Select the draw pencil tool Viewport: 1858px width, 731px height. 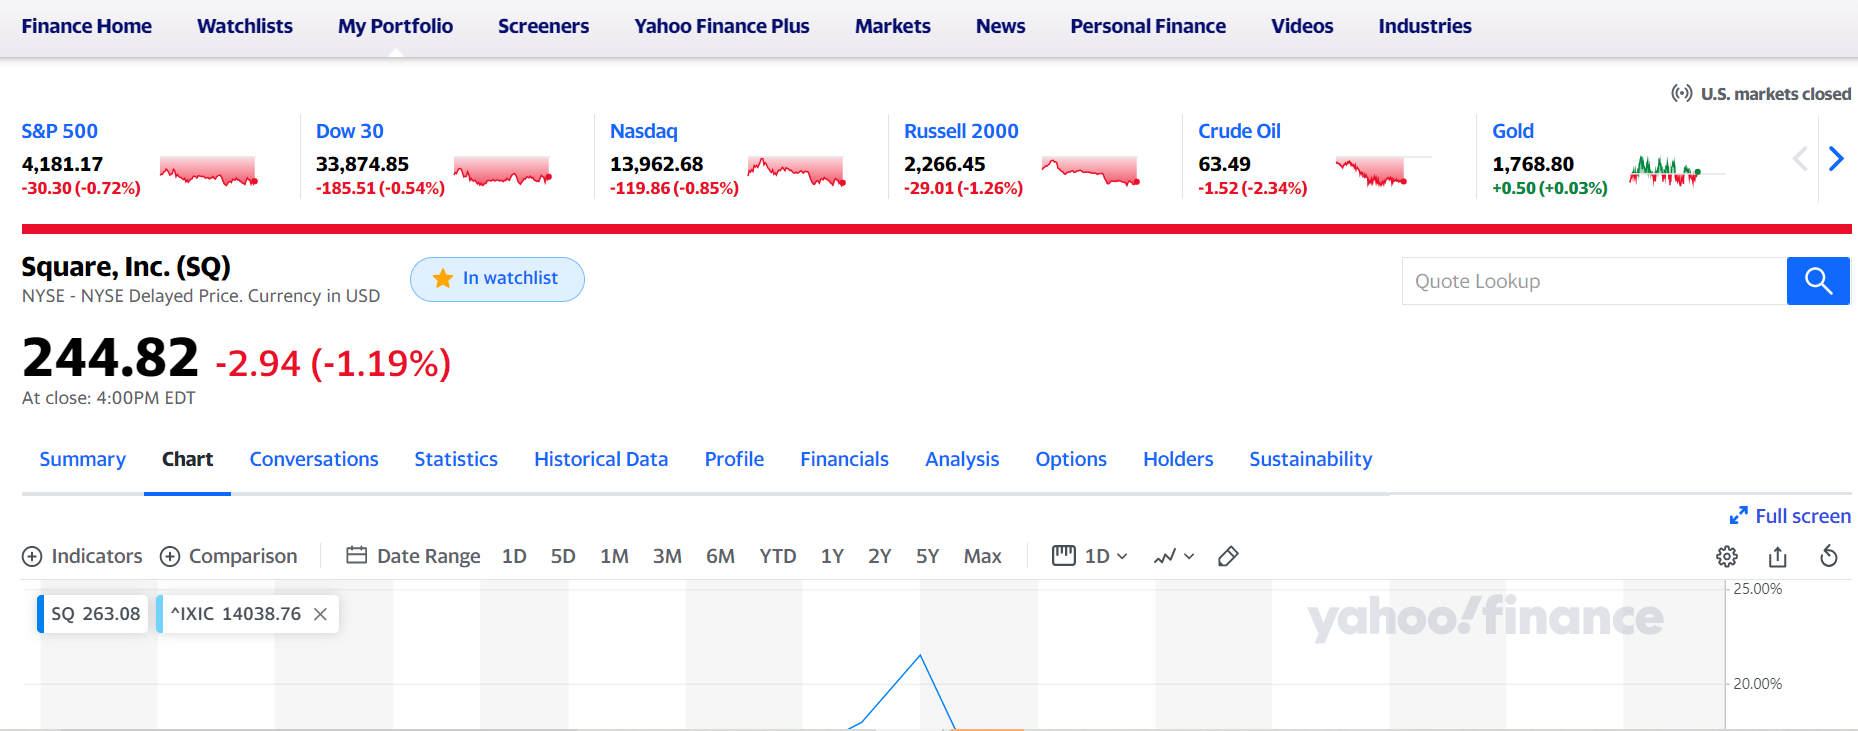pos(1228,556)
